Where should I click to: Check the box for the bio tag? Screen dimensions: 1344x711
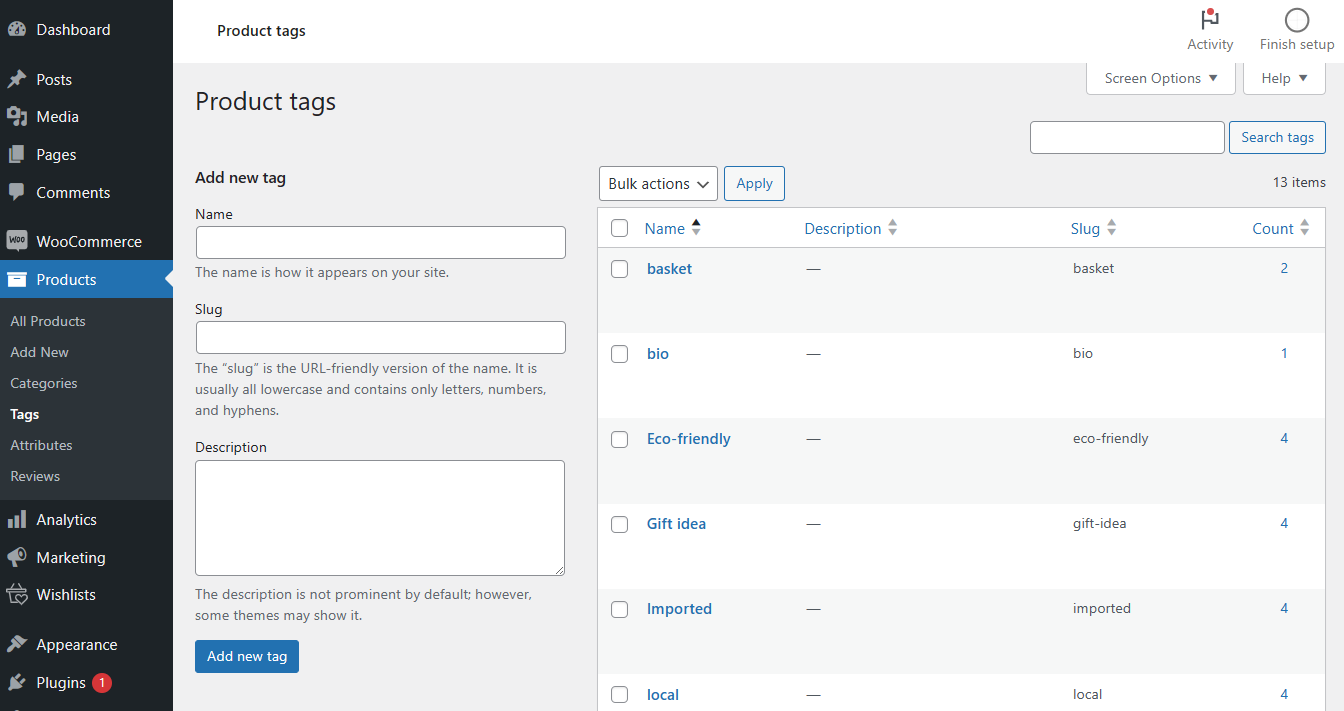pyautogui.click(x=620, y=354)
